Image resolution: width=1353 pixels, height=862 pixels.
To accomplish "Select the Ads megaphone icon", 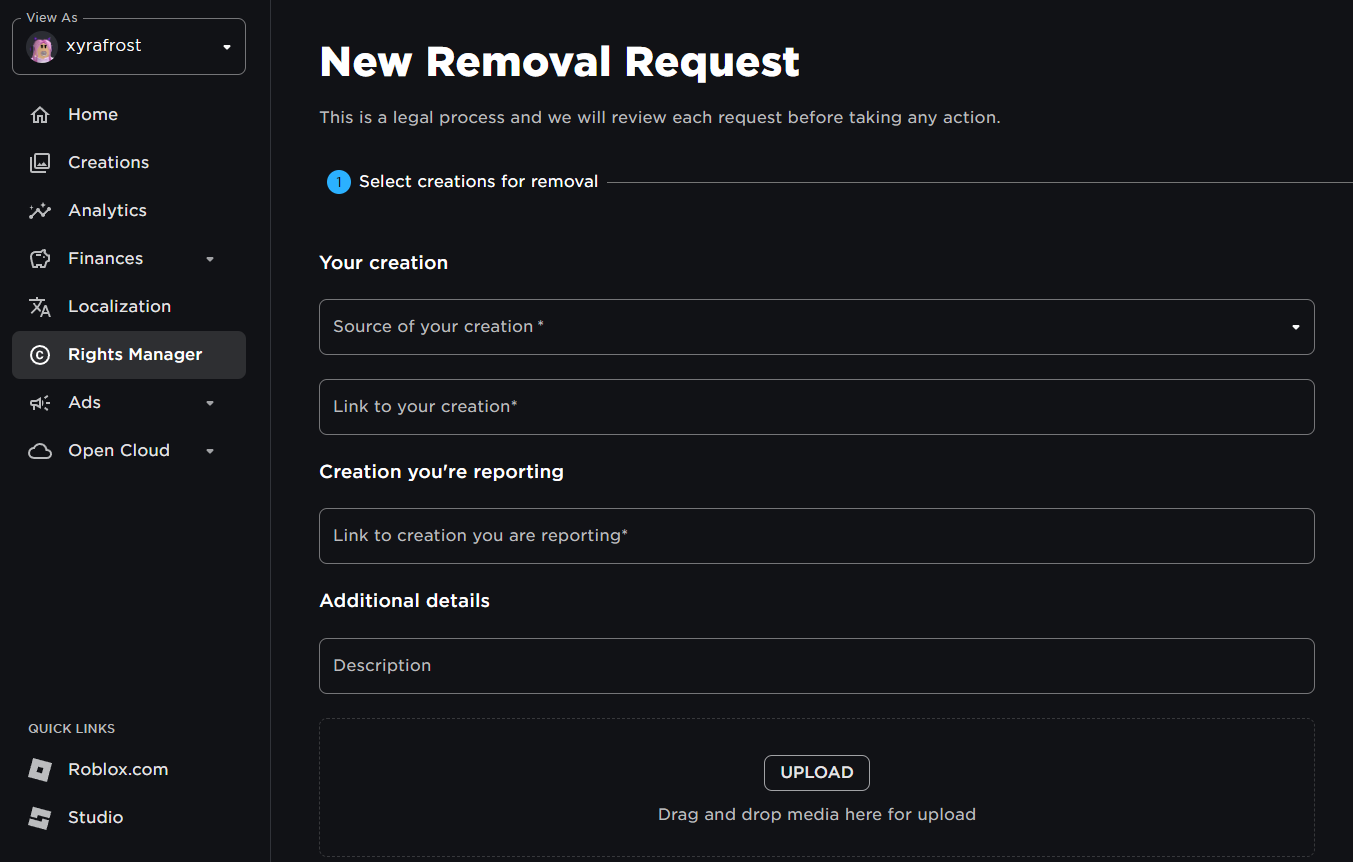I will 40,402.
